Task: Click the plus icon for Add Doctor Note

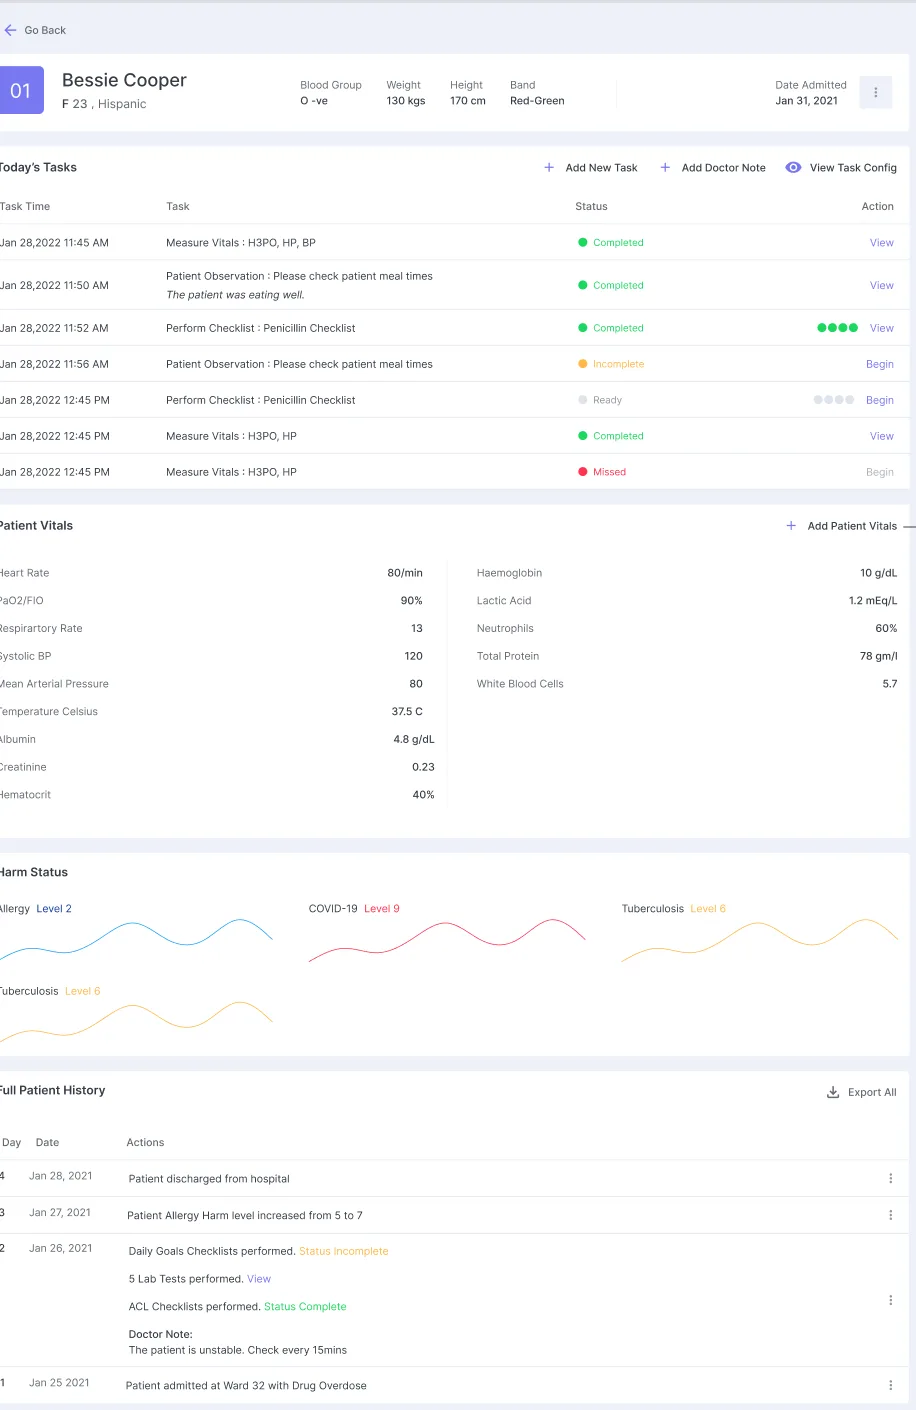Action: click(x=665, y=168)
